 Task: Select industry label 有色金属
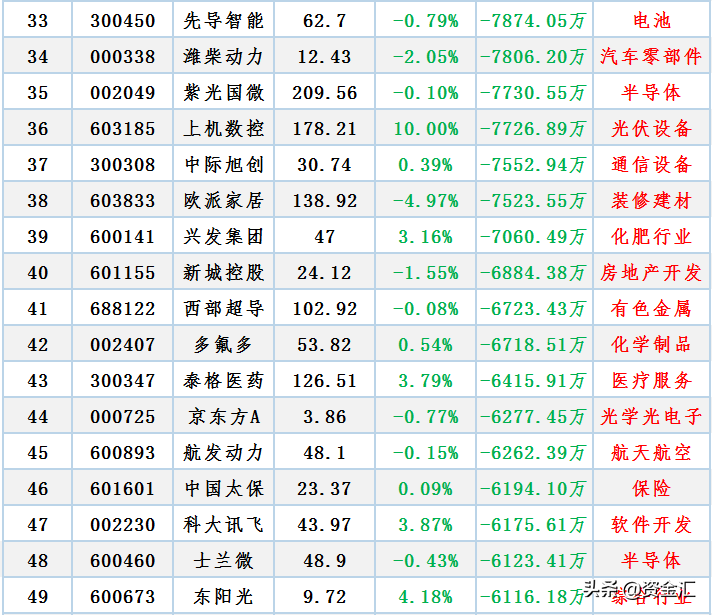[652, 309]
